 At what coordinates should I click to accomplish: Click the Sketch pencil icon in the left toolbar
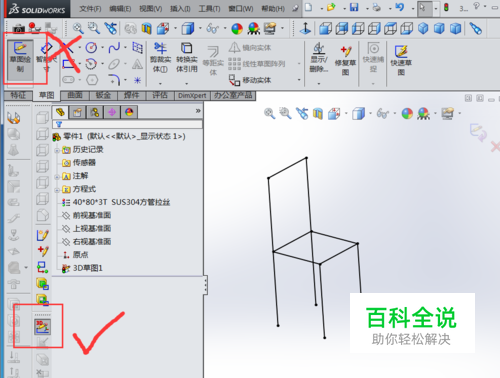pyautogui.click(x=42, y=235)
